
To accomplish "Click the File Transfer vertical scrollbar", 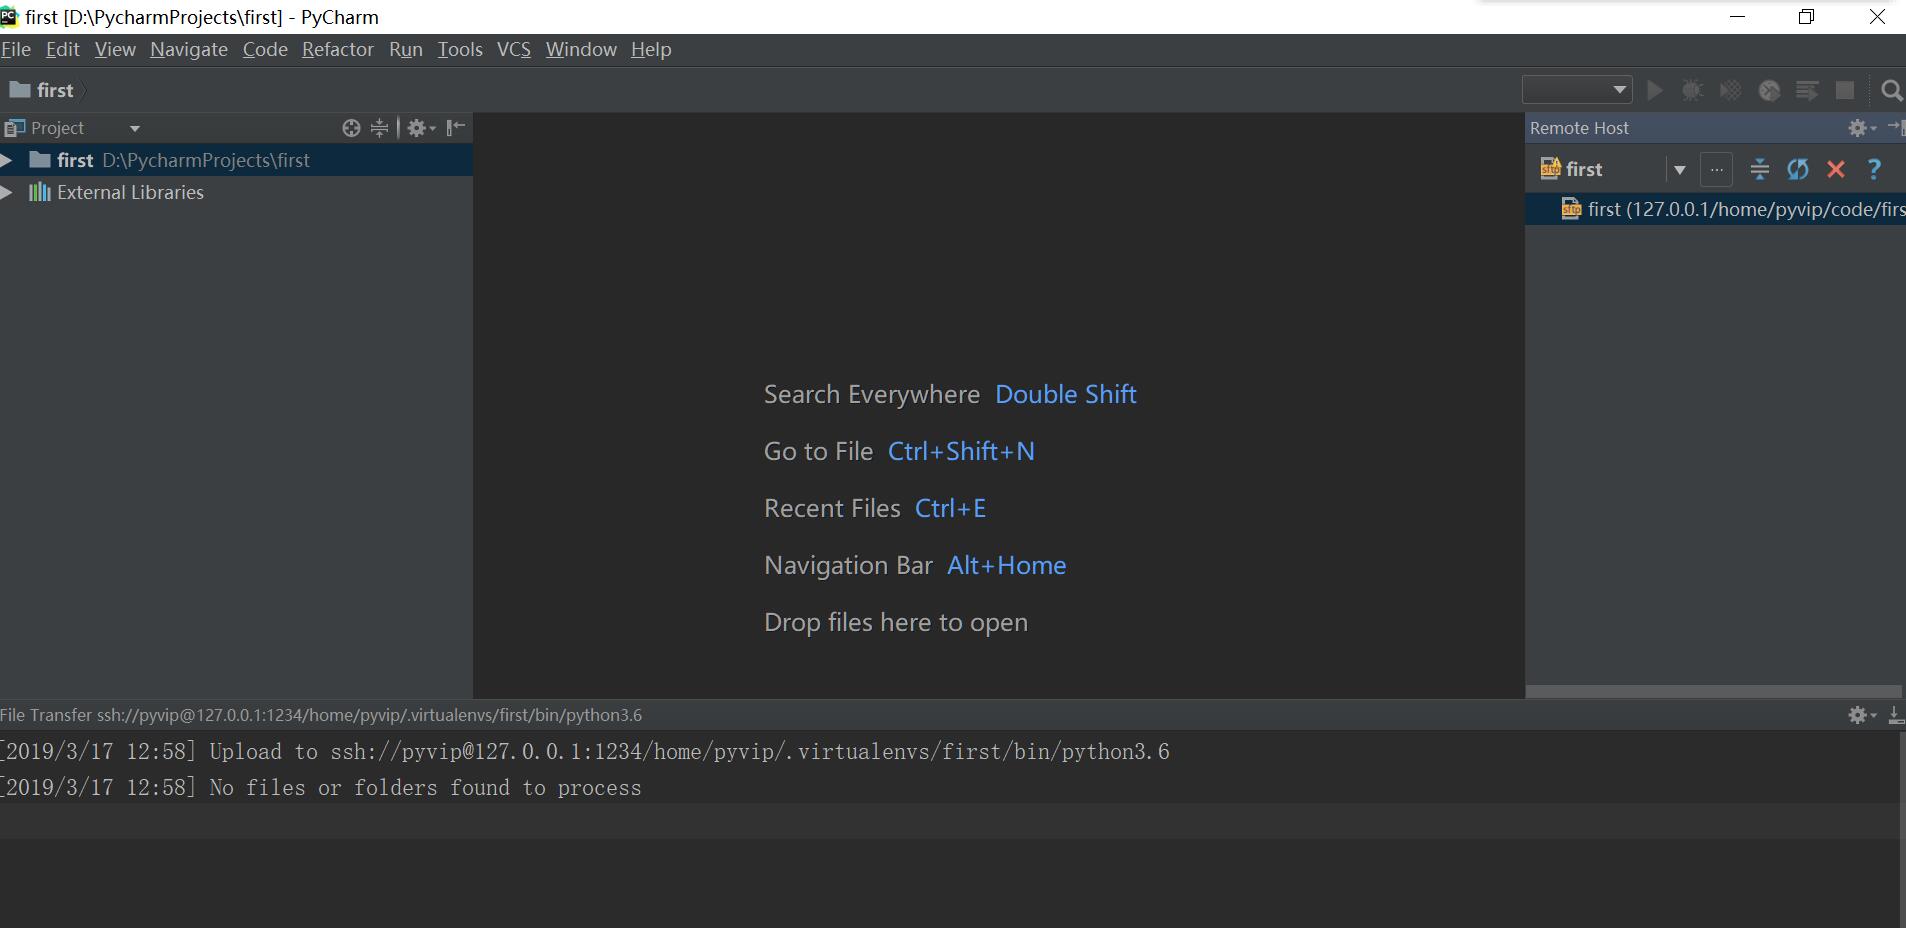I will pyautogui.click(x=1902, y=829).
